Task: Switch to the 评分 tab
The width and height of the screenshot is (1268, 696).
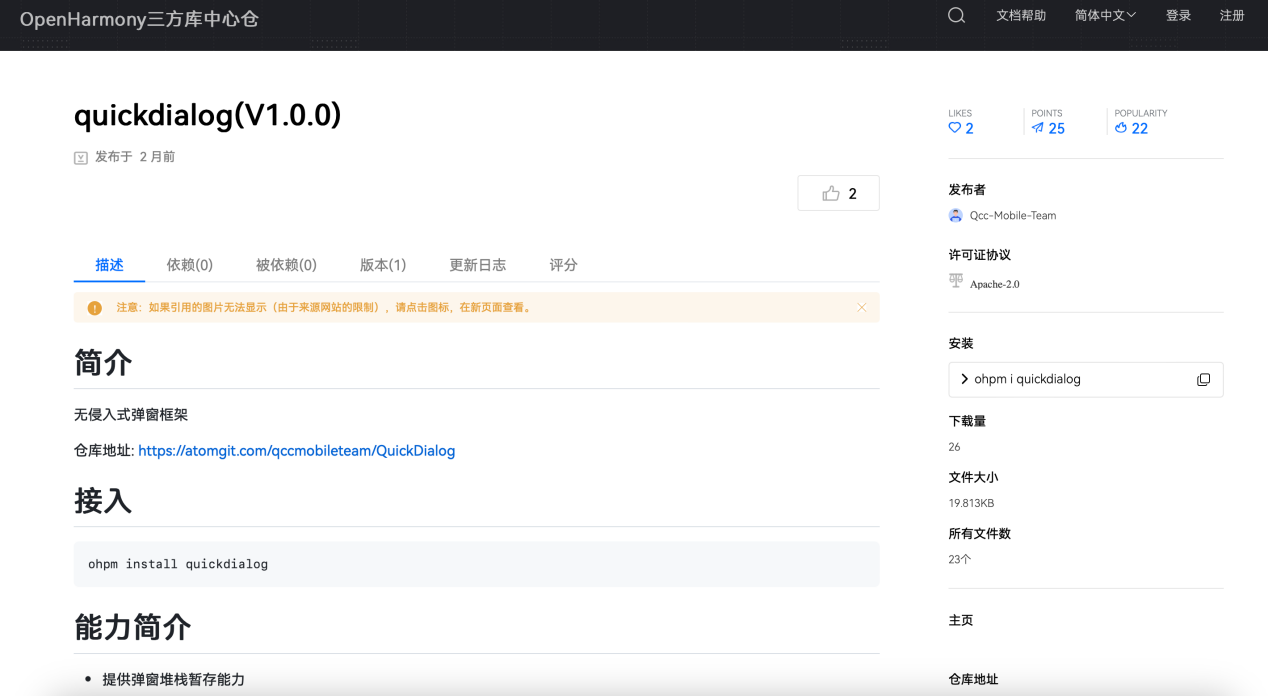Action: point(562,265)
